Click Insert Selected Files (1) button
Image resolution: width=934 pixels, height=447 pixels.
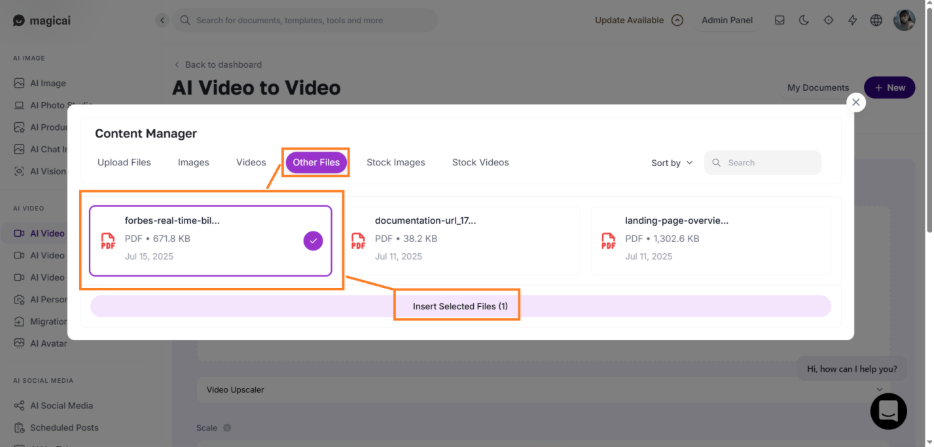coord(460,306)
